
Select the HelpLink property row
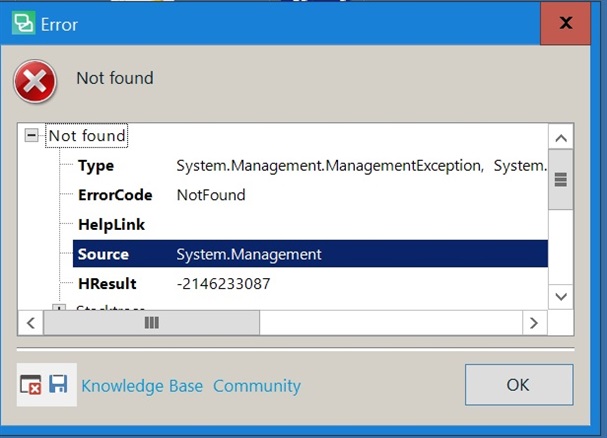click(x=310, y=224)
